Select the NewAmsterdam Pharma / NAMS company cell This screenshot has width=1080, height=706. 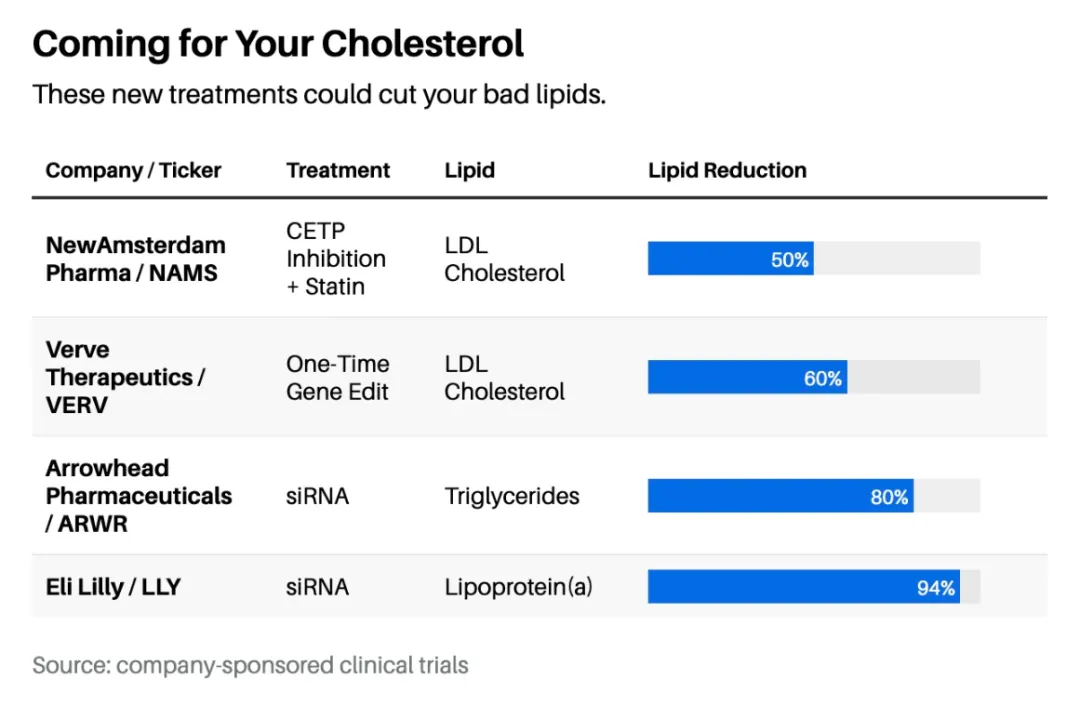(135, 259)
